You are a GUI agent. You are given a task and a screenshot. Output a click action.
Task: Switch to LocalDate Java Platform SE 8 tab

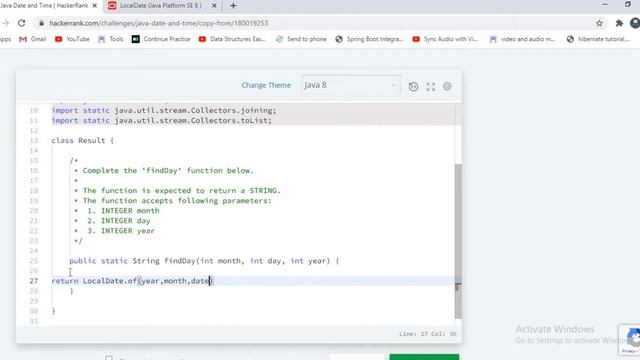click(x=160, y=6)
